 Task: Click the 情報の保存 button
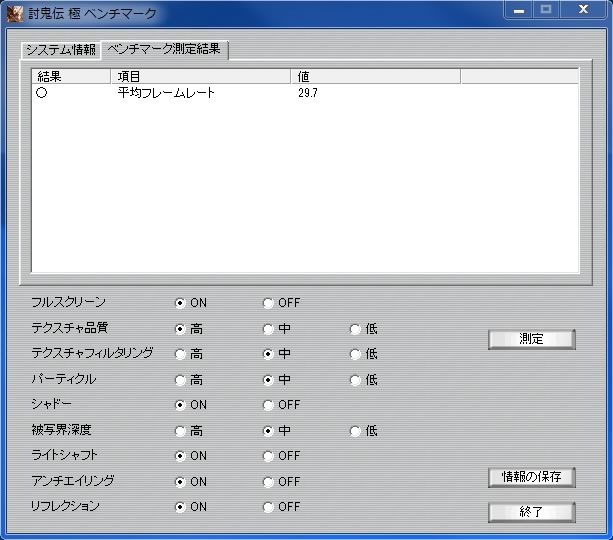coord(532,477)
